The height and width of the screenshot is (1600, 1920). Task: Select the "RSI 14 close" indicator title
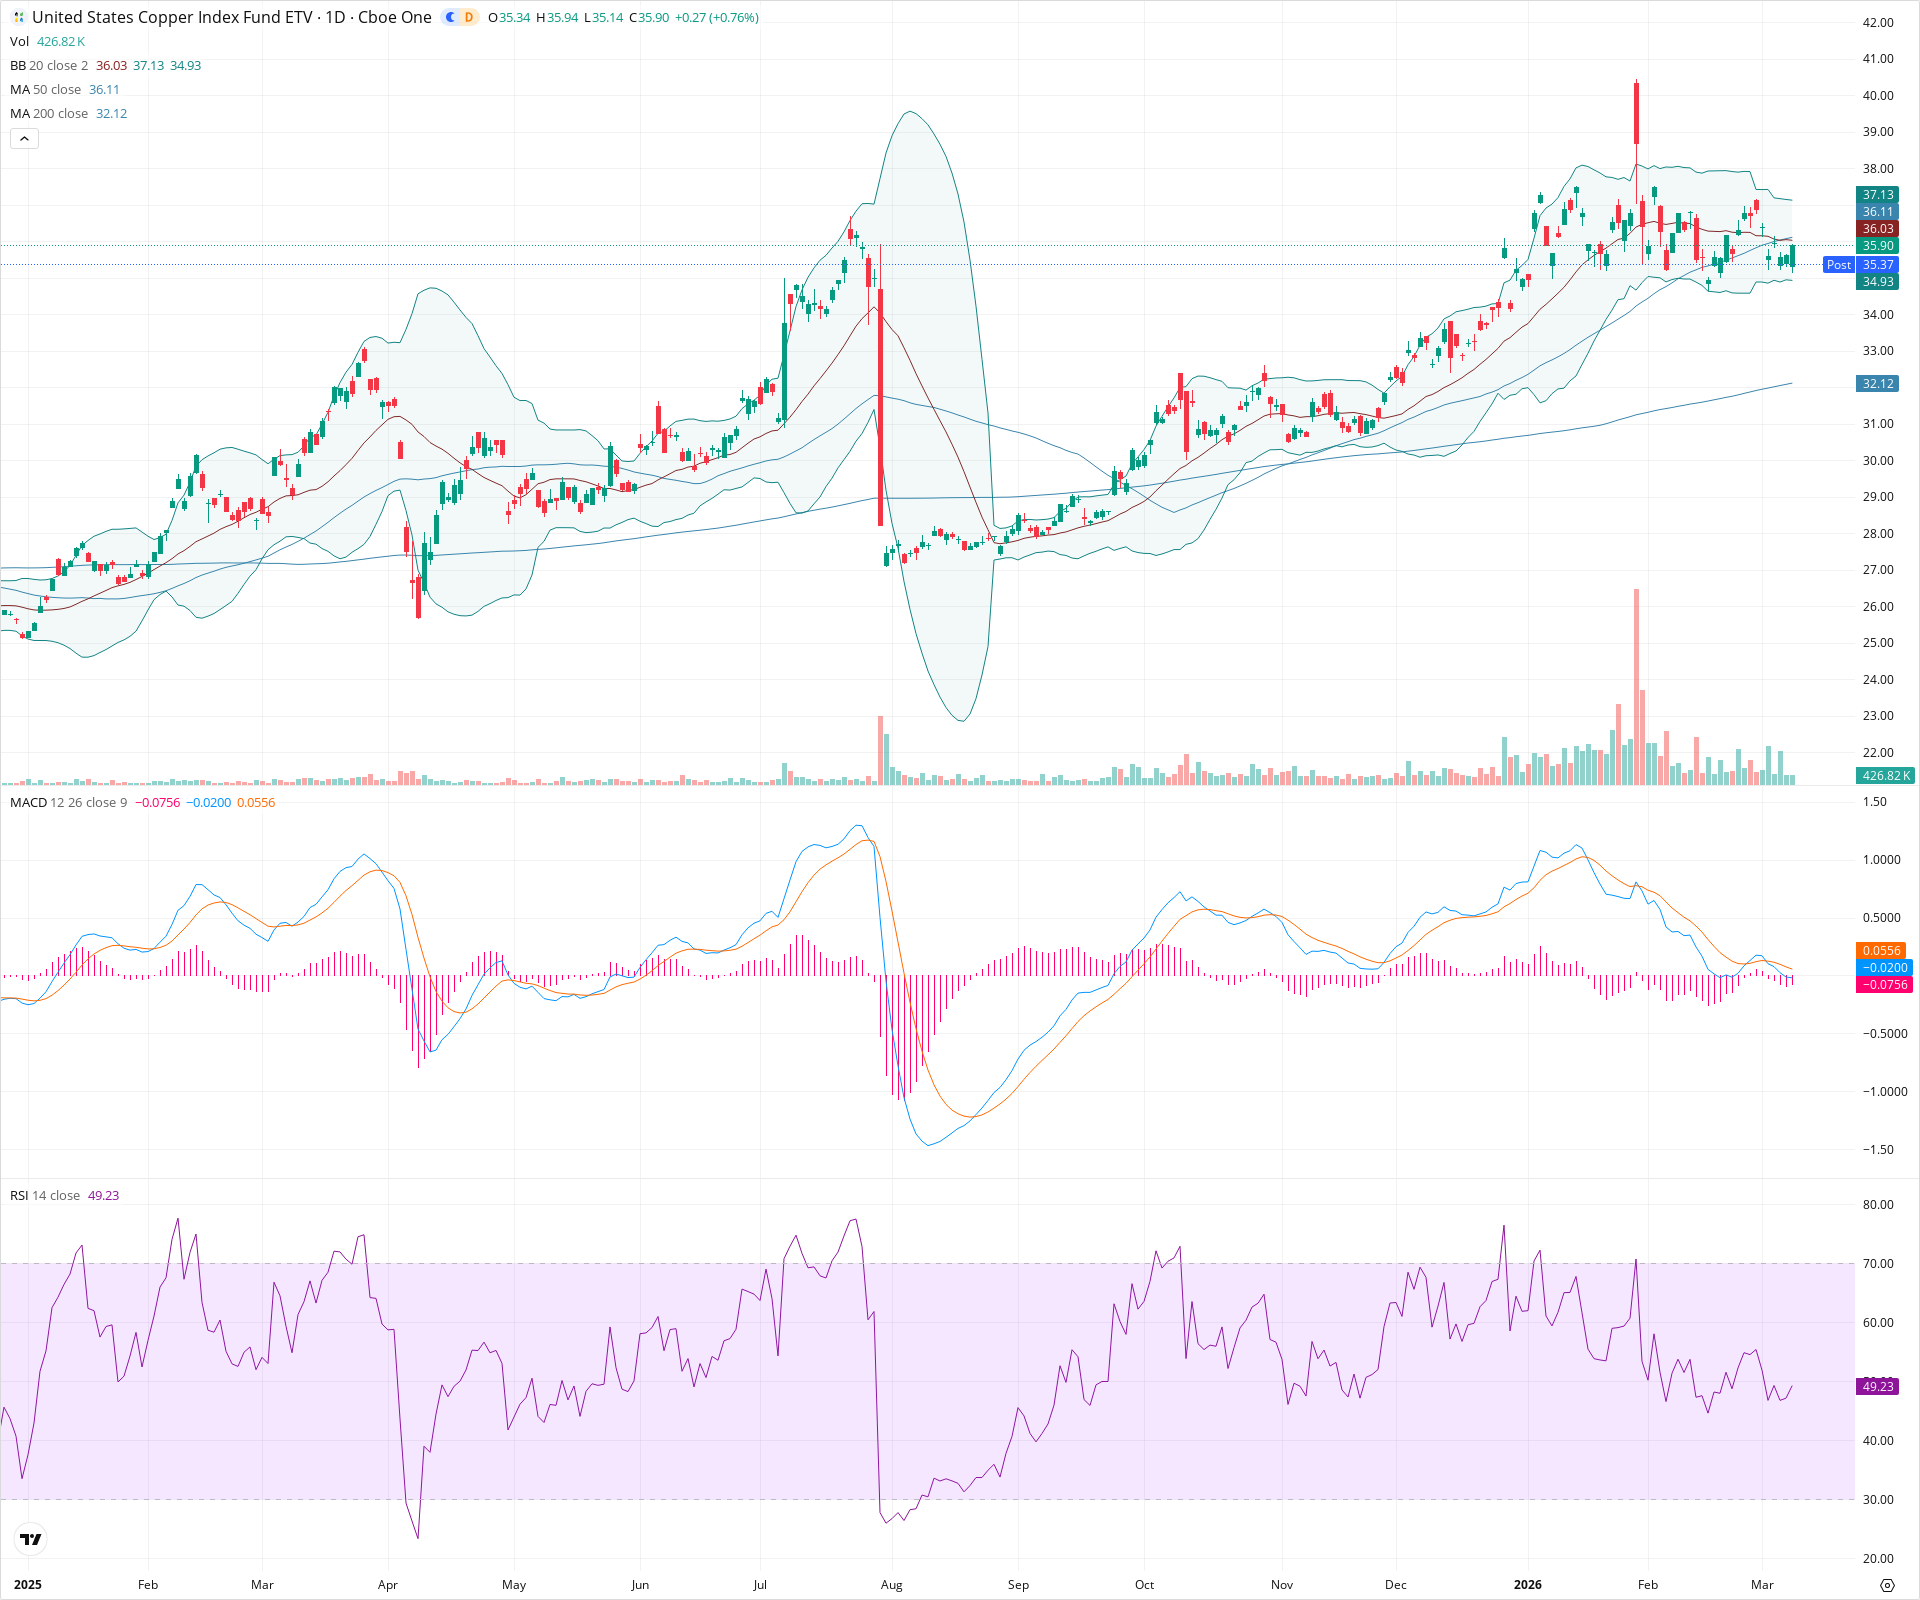point(45,1195)
